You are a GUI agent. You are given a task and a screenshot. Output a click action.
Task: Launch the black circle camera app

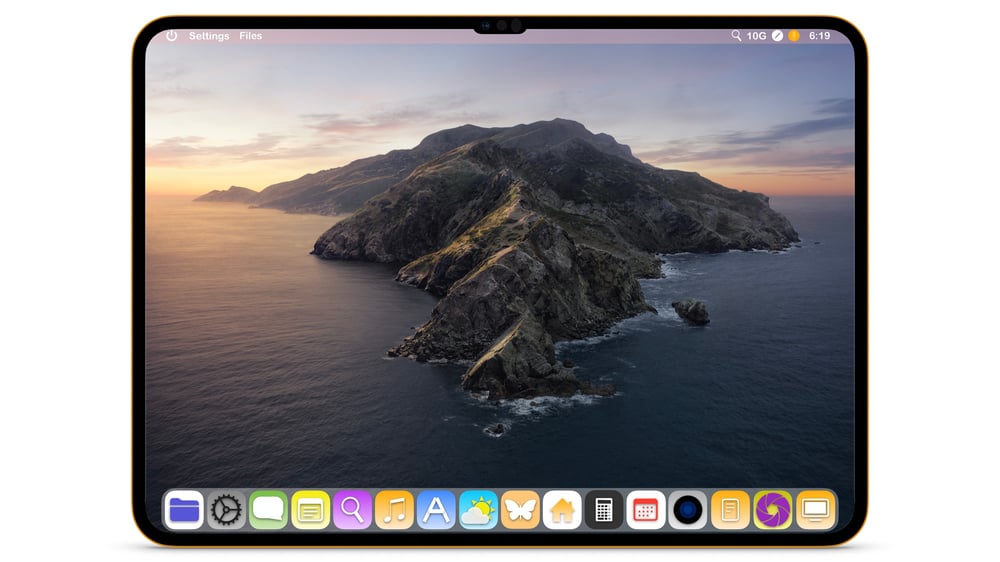688,510
